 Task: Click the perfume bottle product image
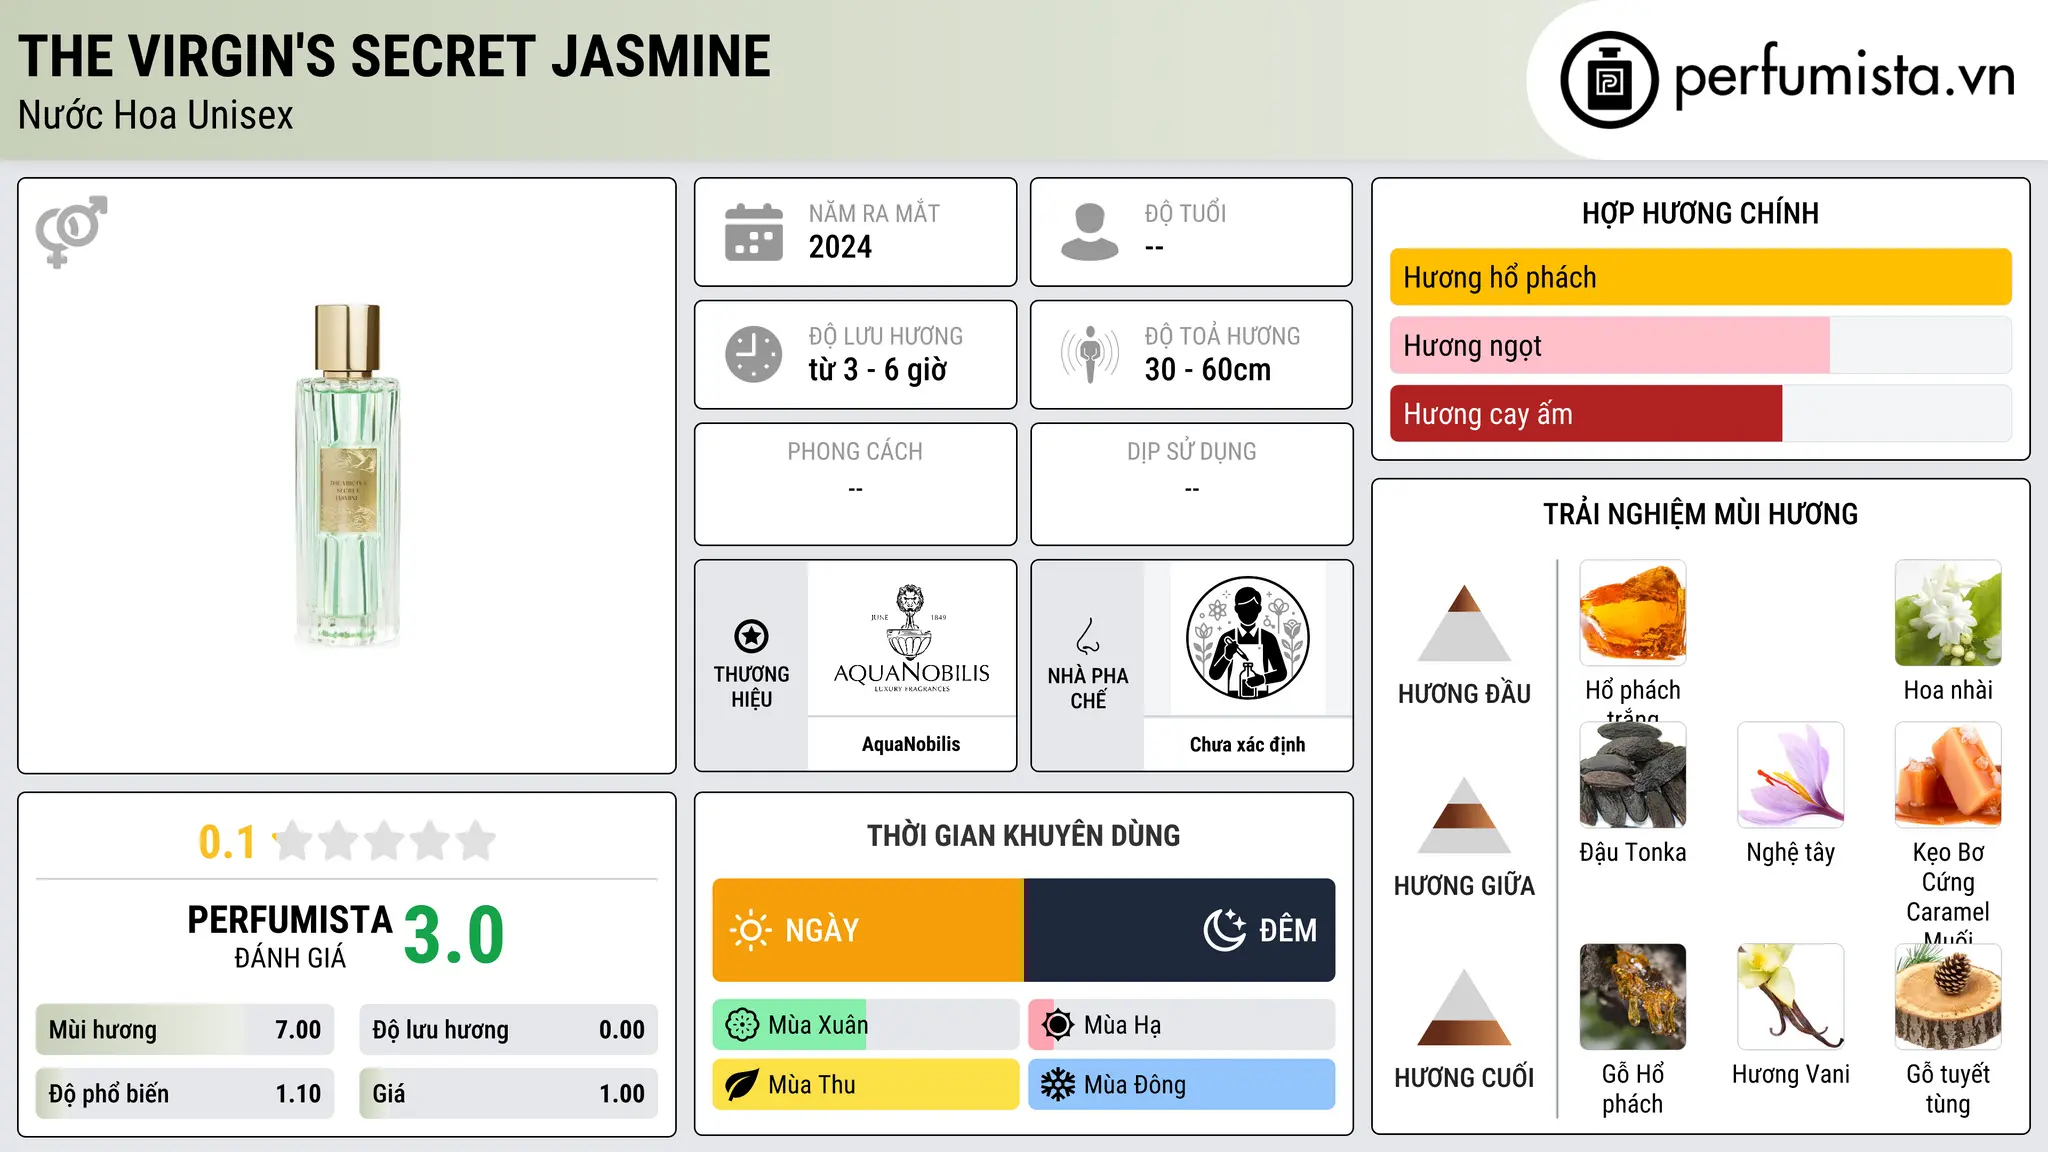347,476
